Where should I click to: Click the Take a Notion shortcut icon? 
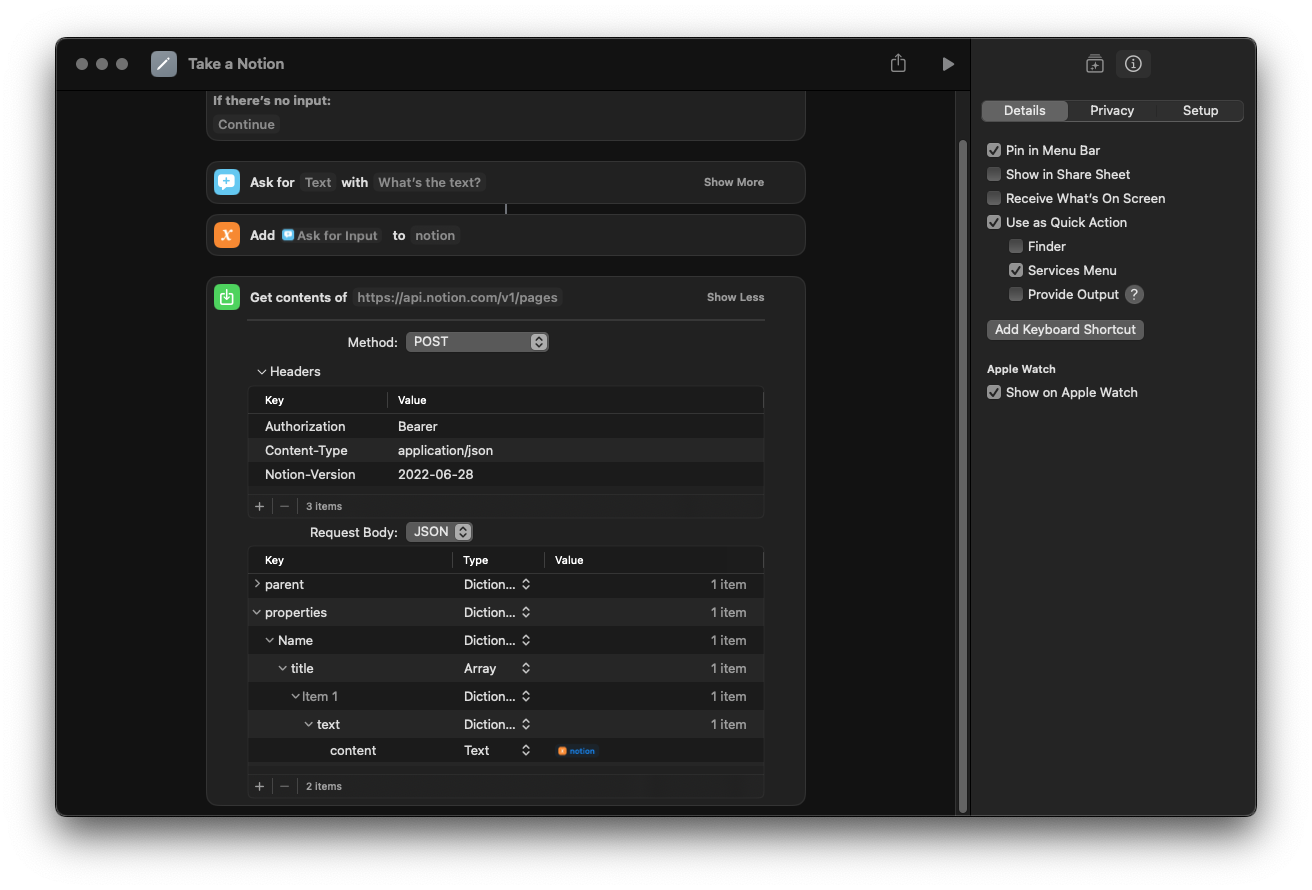pos(164,64)
